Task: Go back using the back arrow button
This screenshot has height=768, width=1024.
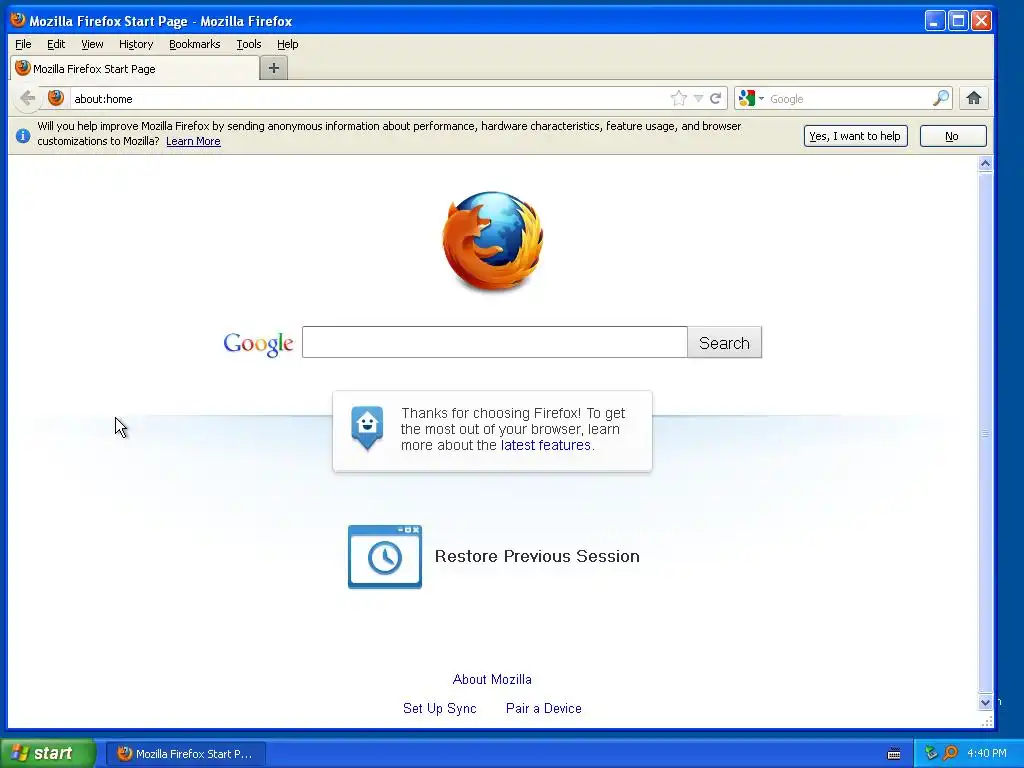Action: click(x=27, y=99)
